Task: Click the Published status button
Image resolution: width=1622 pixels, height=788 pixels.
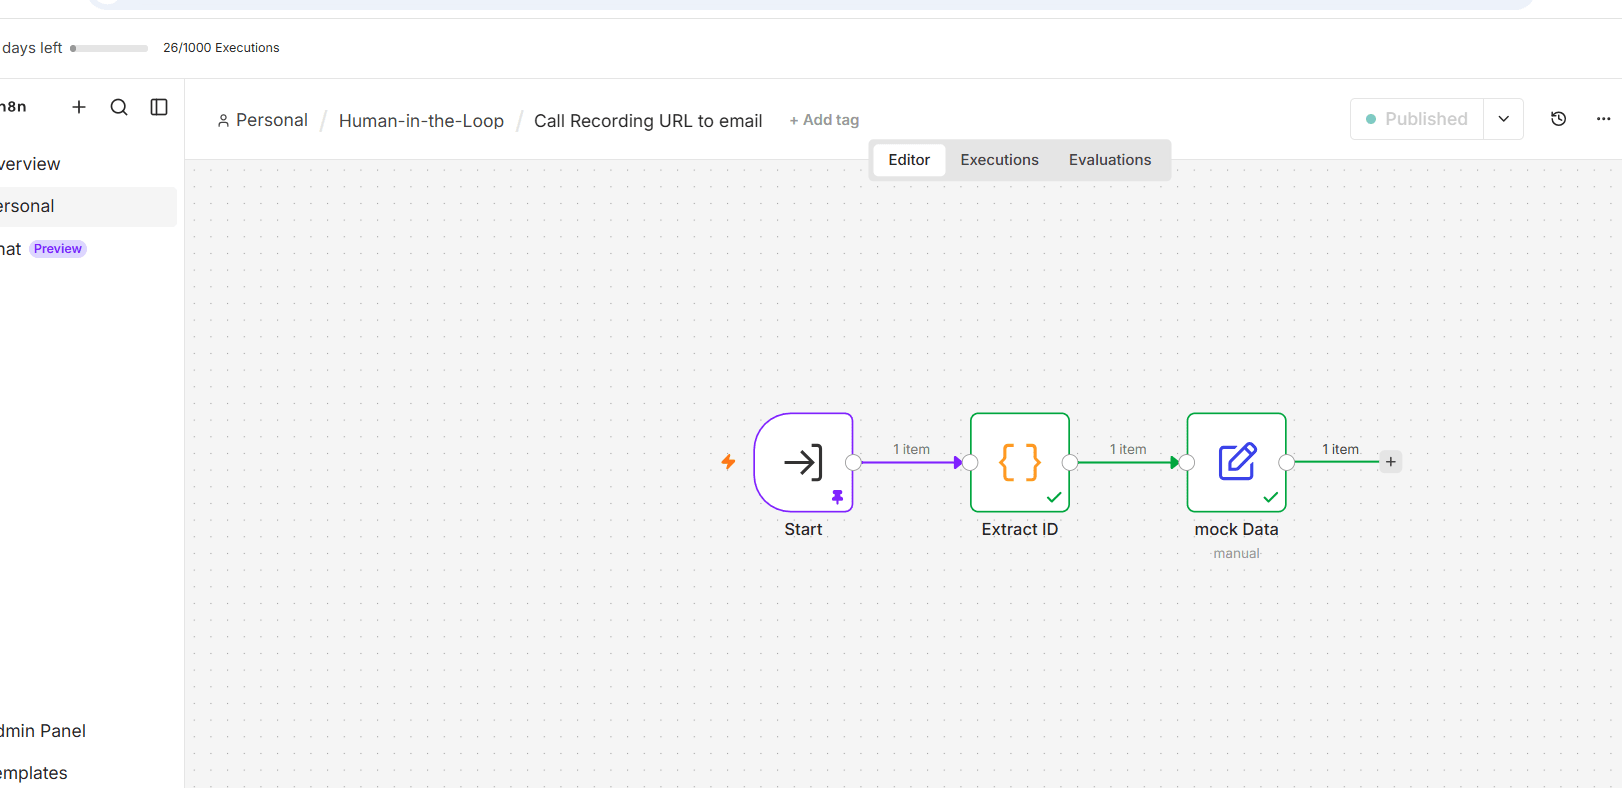Action: pyautogui.click(x=1417, y=119)
